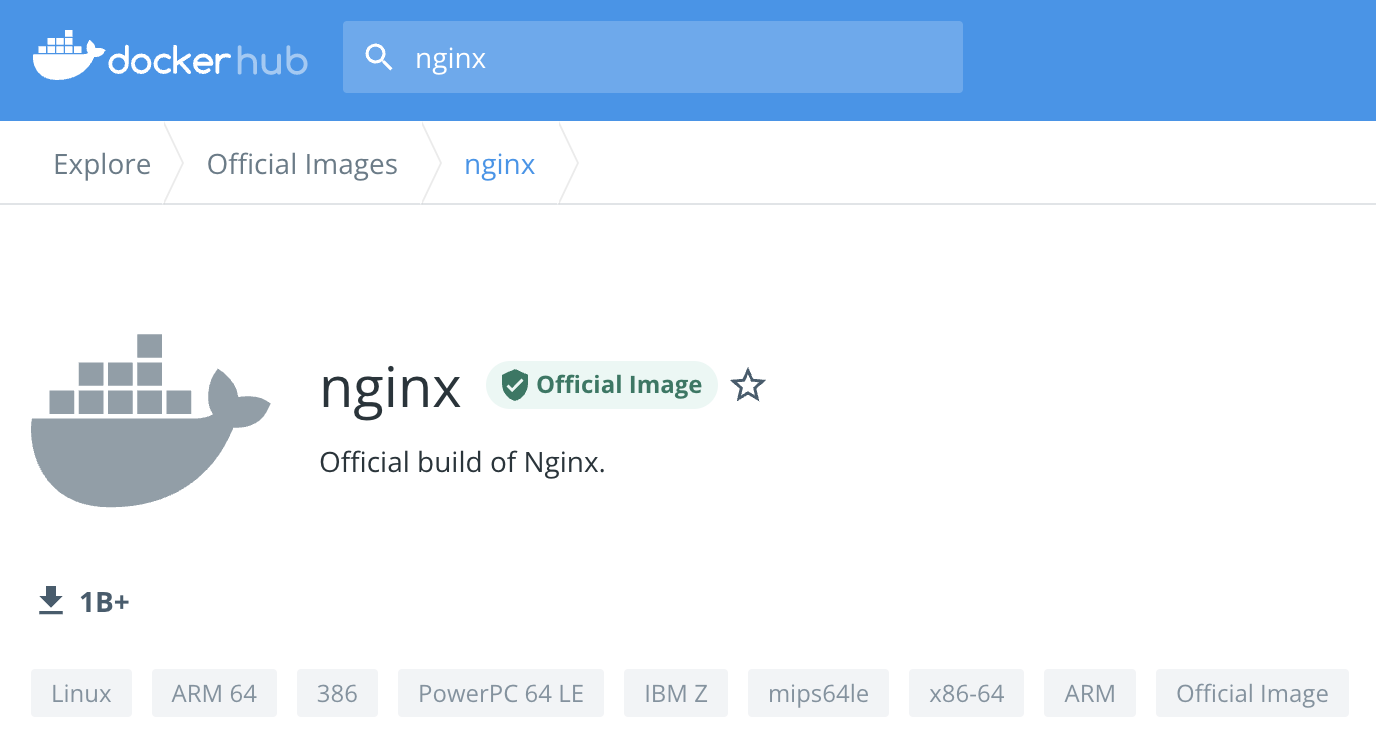Screen dimensions: 1376x754
Task: Click the Docker Hub whale logo
Action: (68, 56)
